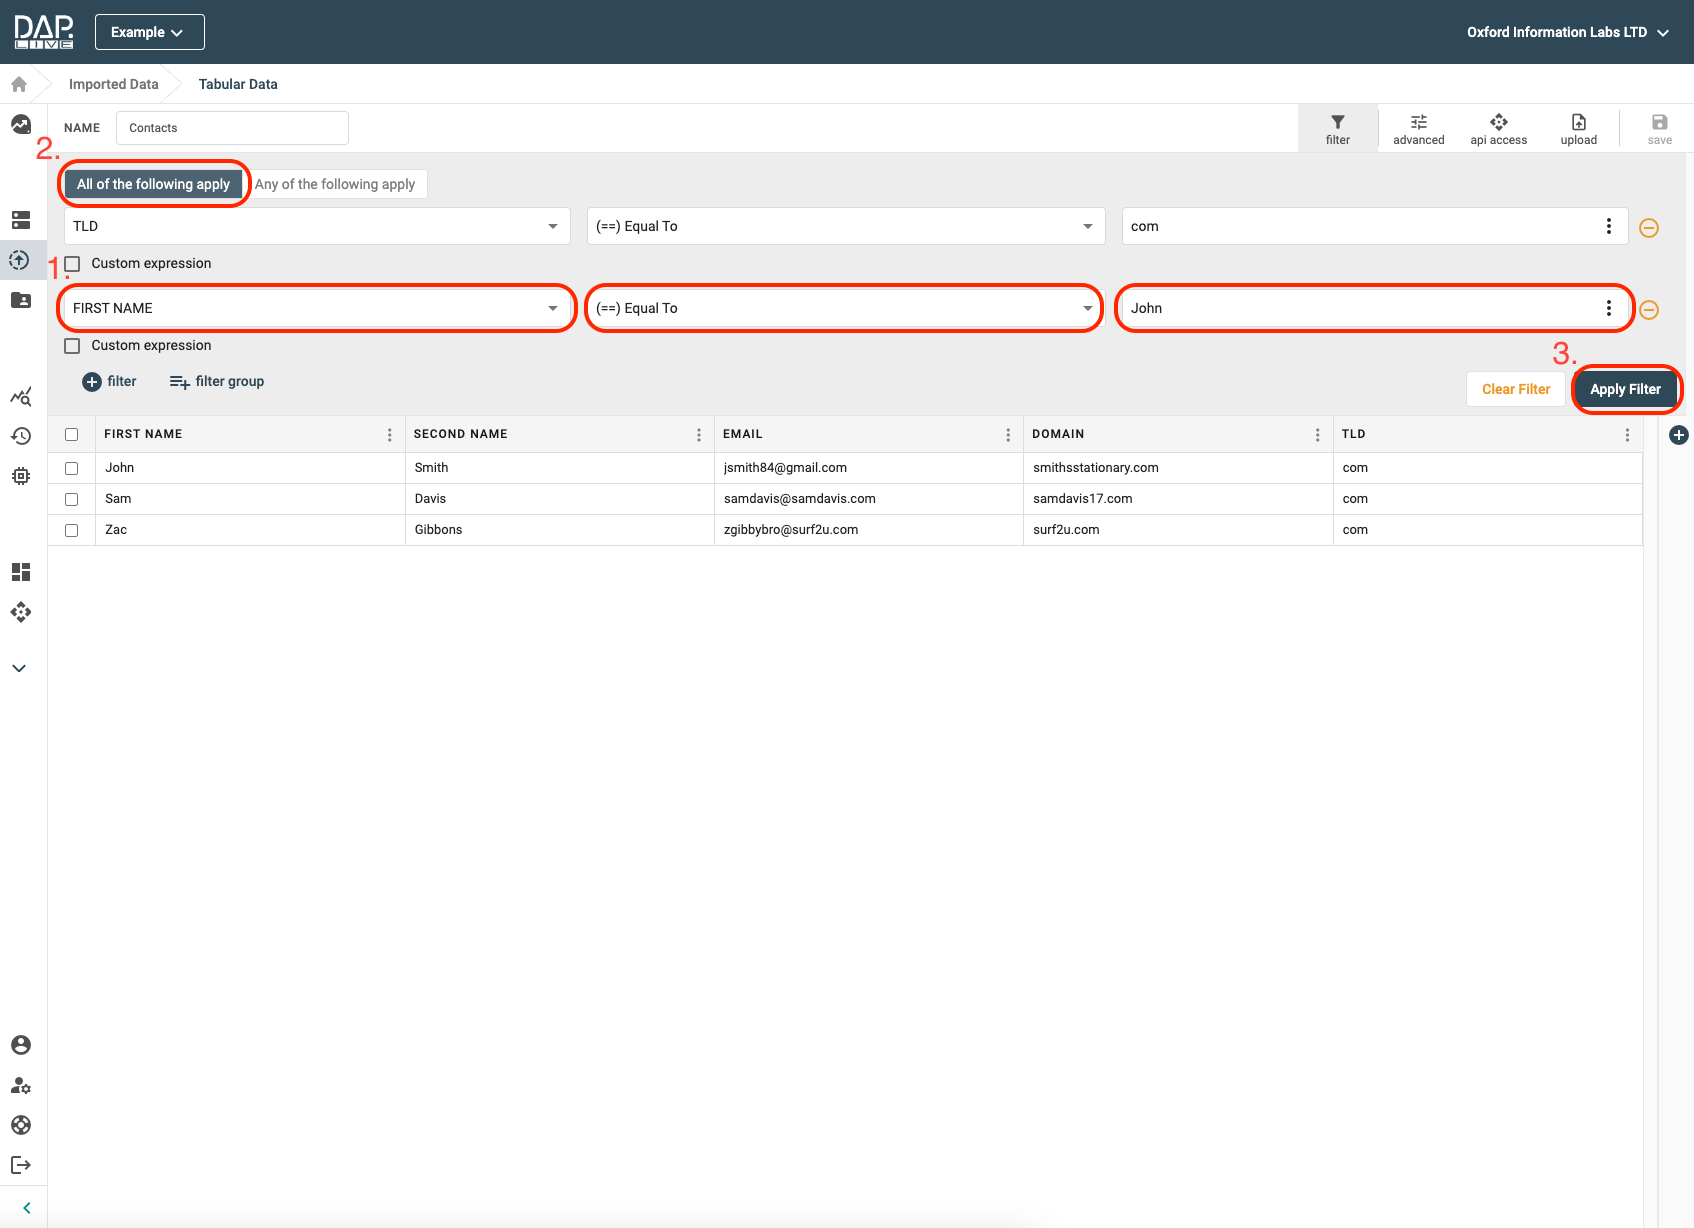
Task: Open Oxford Information Labs LTD account menu
Action: [1567, 32]
